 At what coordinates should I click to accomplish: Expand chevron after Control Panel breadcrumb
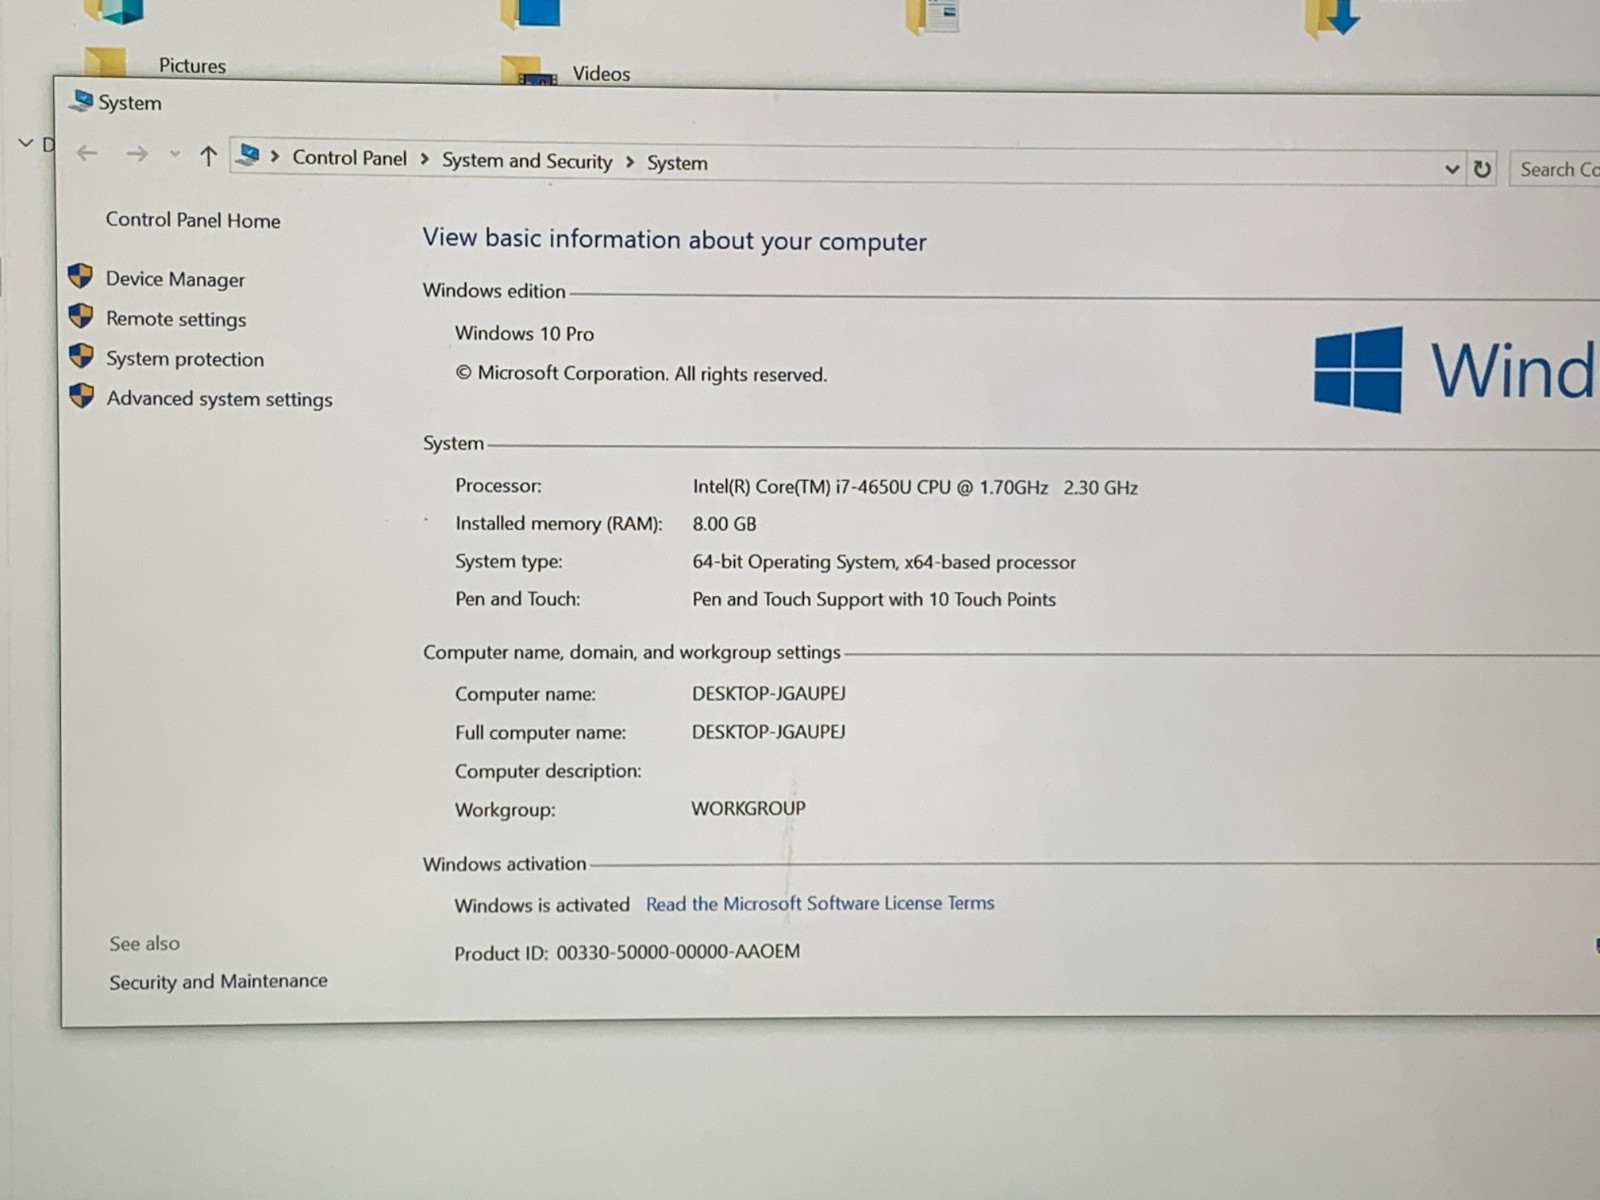pos(425,159)
